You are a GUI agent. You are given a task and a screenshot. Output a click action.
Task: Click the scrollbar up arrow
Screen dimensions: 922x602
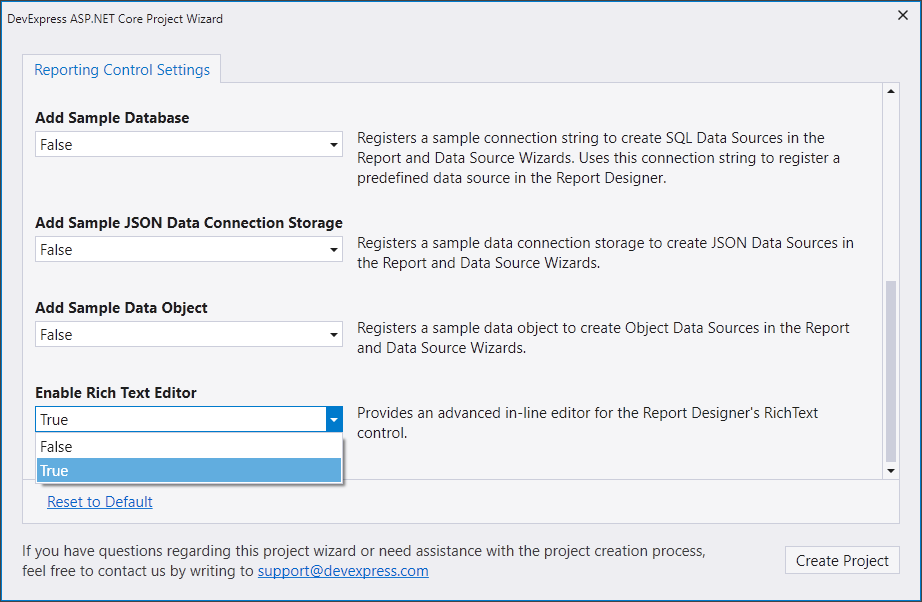891,91
